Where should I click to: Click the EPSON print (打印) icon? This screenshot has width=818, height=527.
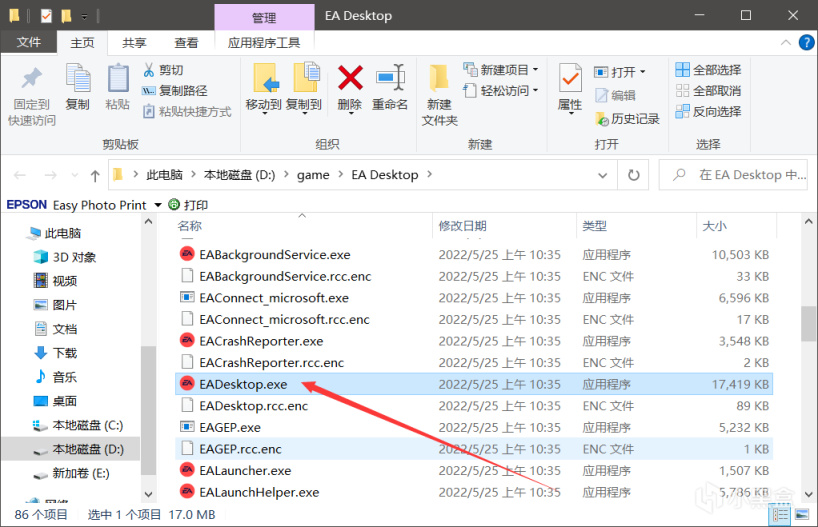click(174, 205)
